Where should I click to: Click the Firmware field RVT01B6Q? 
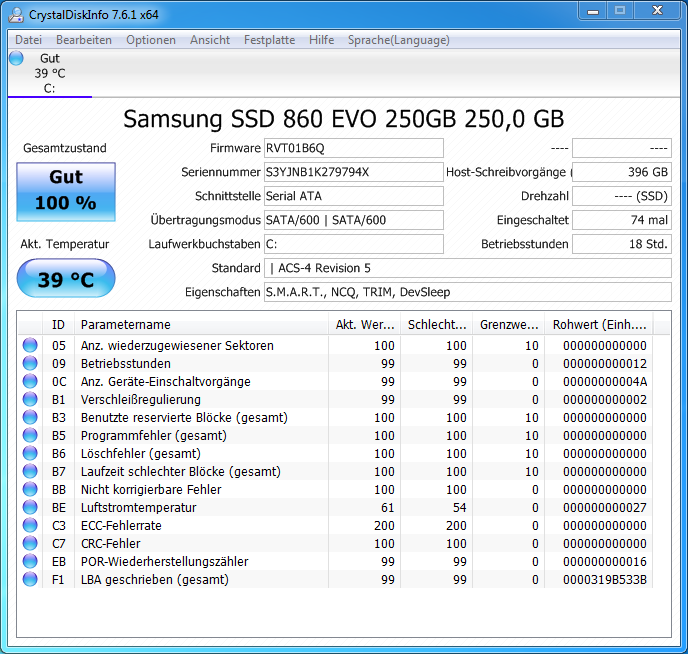[x=354, y=148]
